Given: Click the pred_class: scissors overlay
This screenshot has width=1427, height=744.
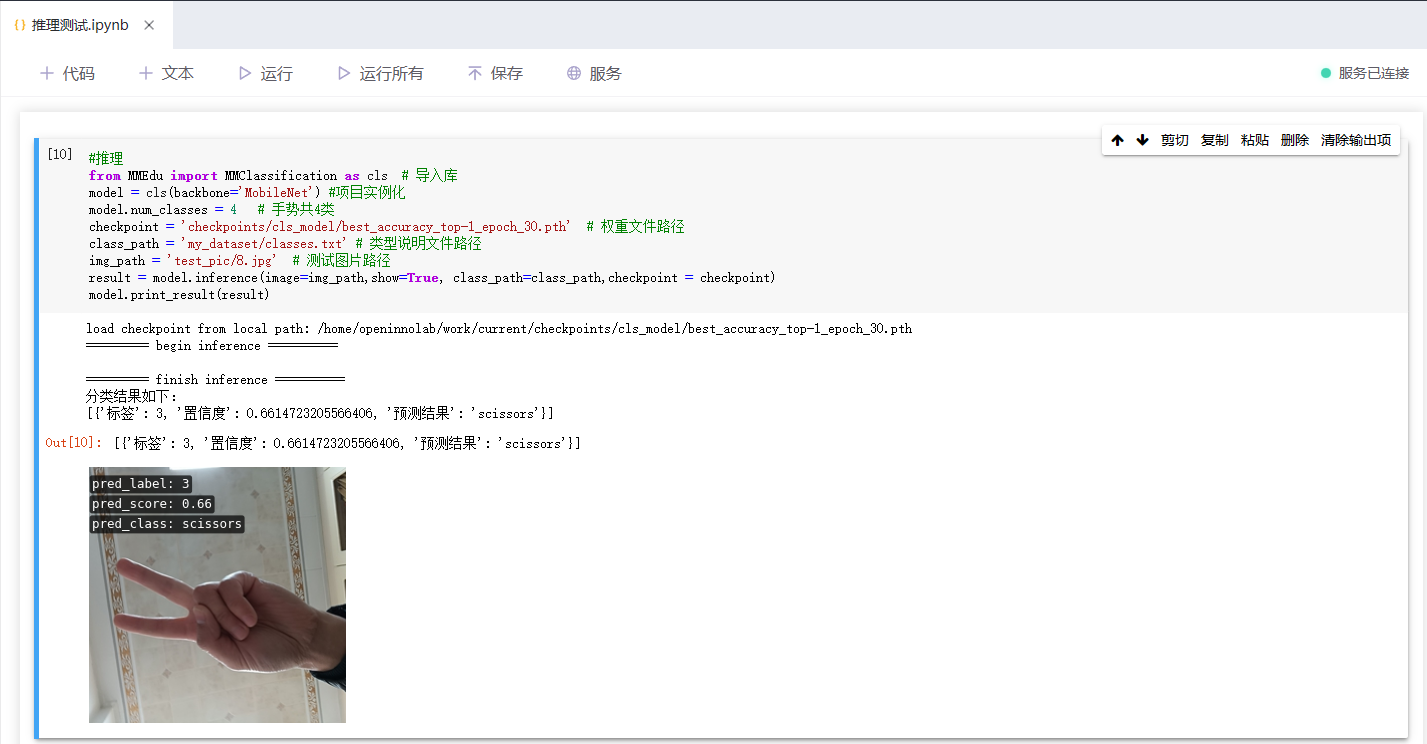Looking at the screenshot, I should click(167, 524).
